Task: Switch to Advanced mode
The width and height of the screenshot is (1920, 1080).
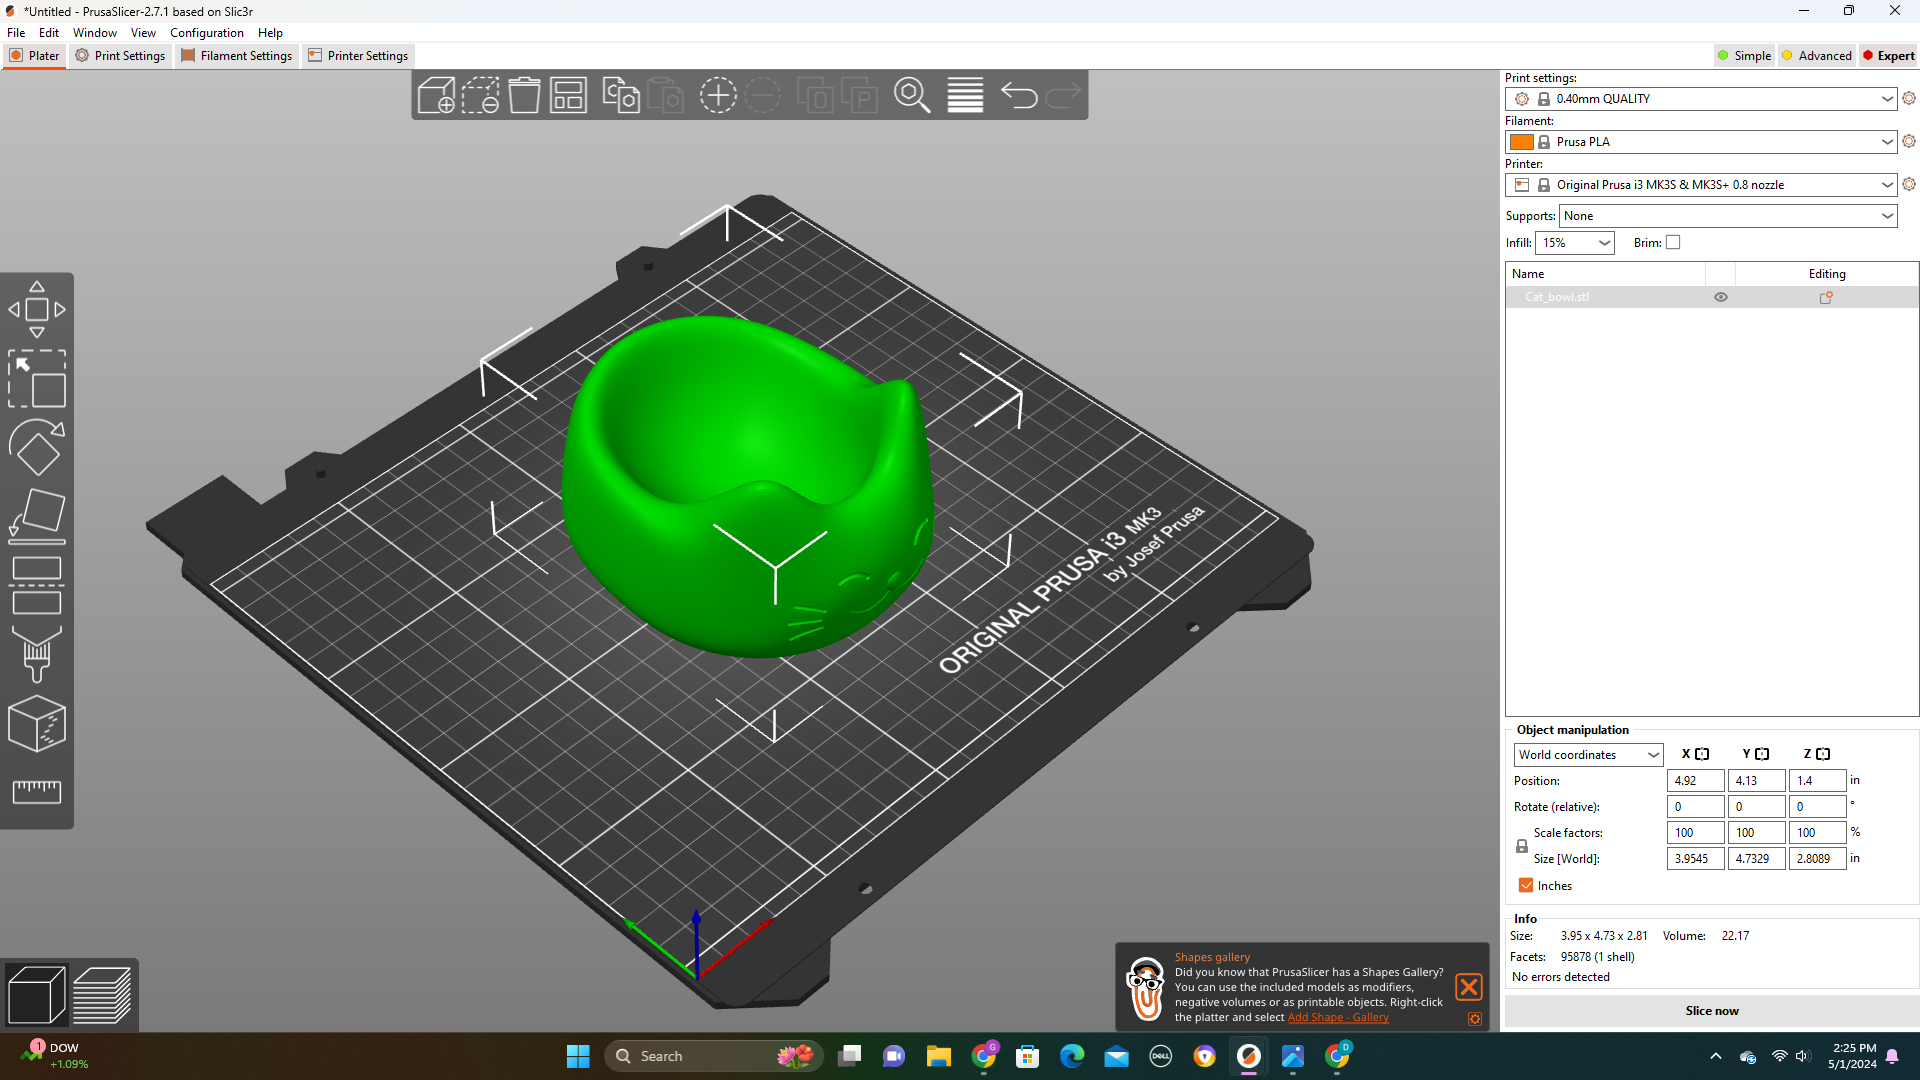Action: [x=1817, y=56]
